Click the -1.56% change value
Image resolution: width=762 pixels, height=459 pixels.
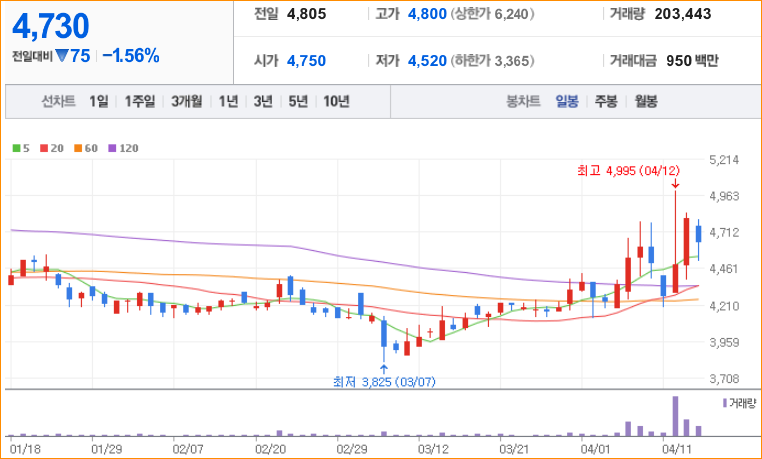coord(131,56)
